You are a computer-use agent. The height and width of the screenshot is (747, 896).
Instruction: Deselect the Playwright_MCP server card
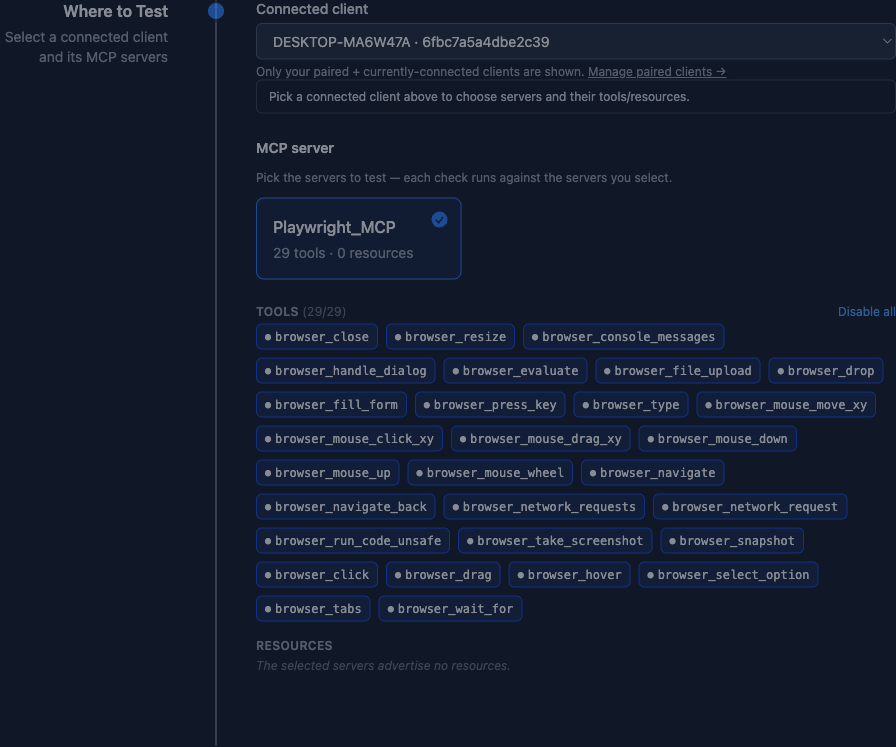click(358, 238)
